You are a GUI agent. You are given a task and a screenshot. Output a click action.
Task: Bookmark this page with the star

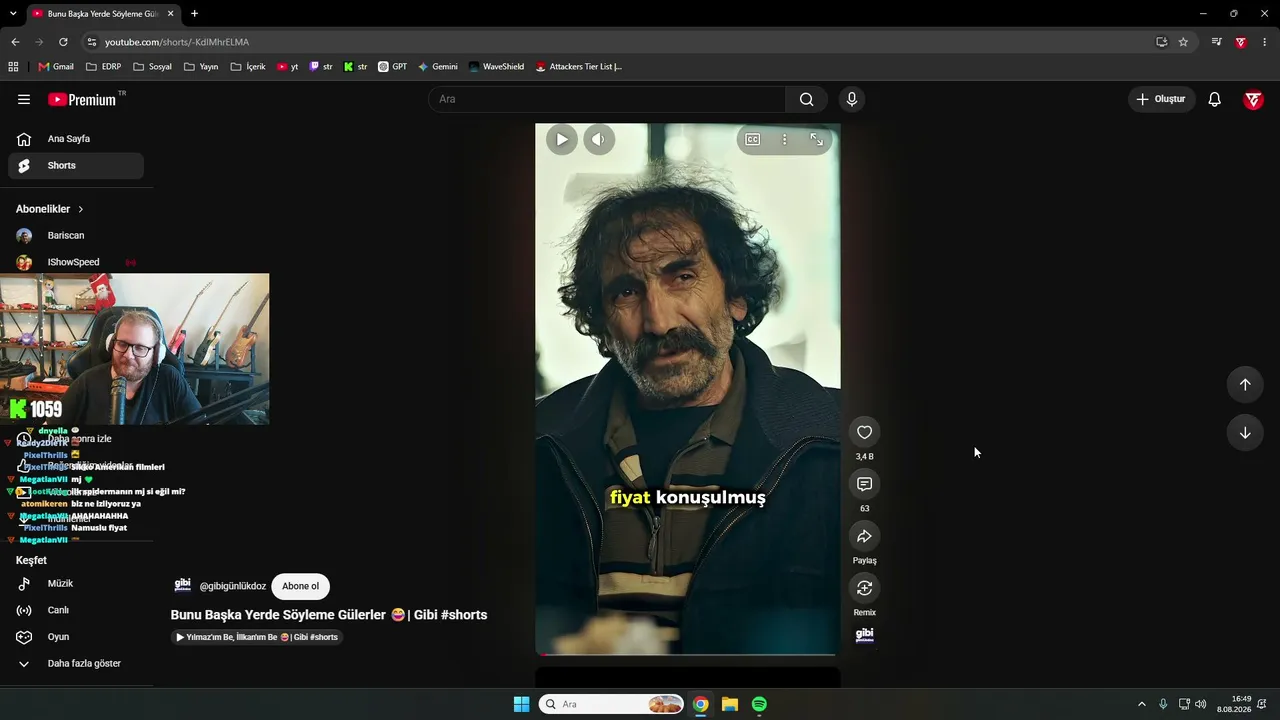[x=1183, y=42]
